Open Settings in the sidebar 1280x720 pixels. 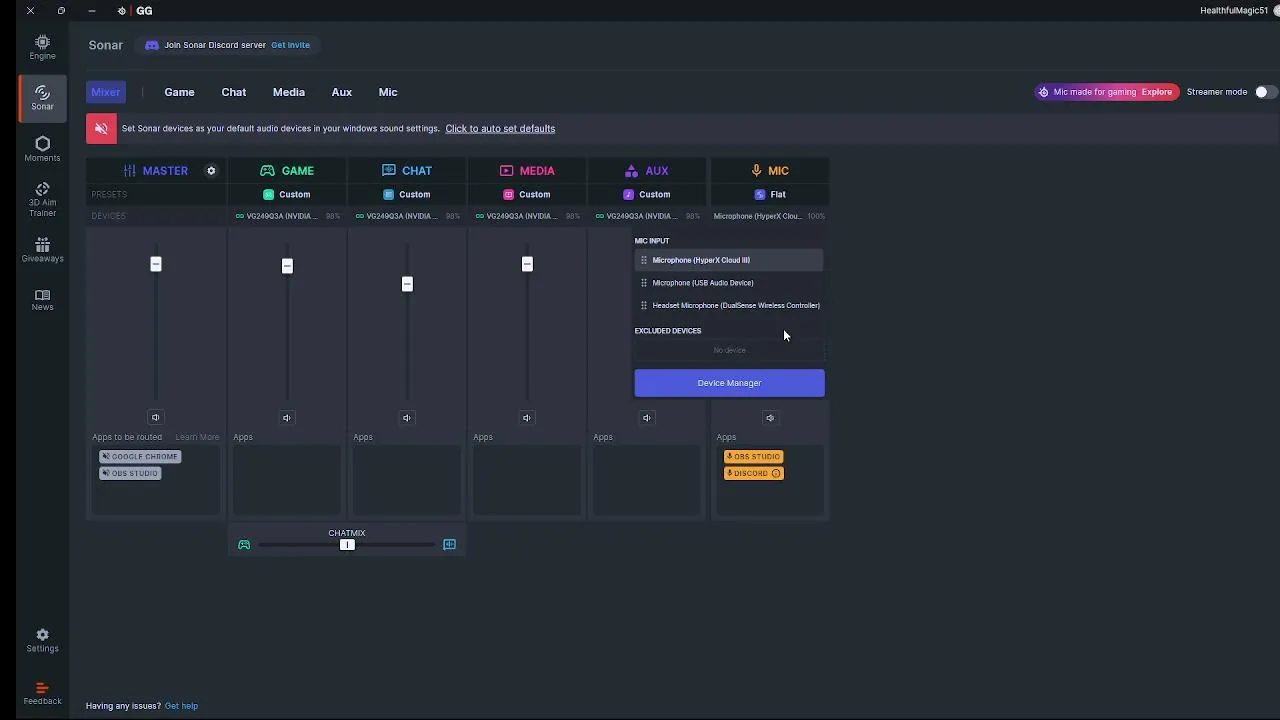click(x=42, y=640)
